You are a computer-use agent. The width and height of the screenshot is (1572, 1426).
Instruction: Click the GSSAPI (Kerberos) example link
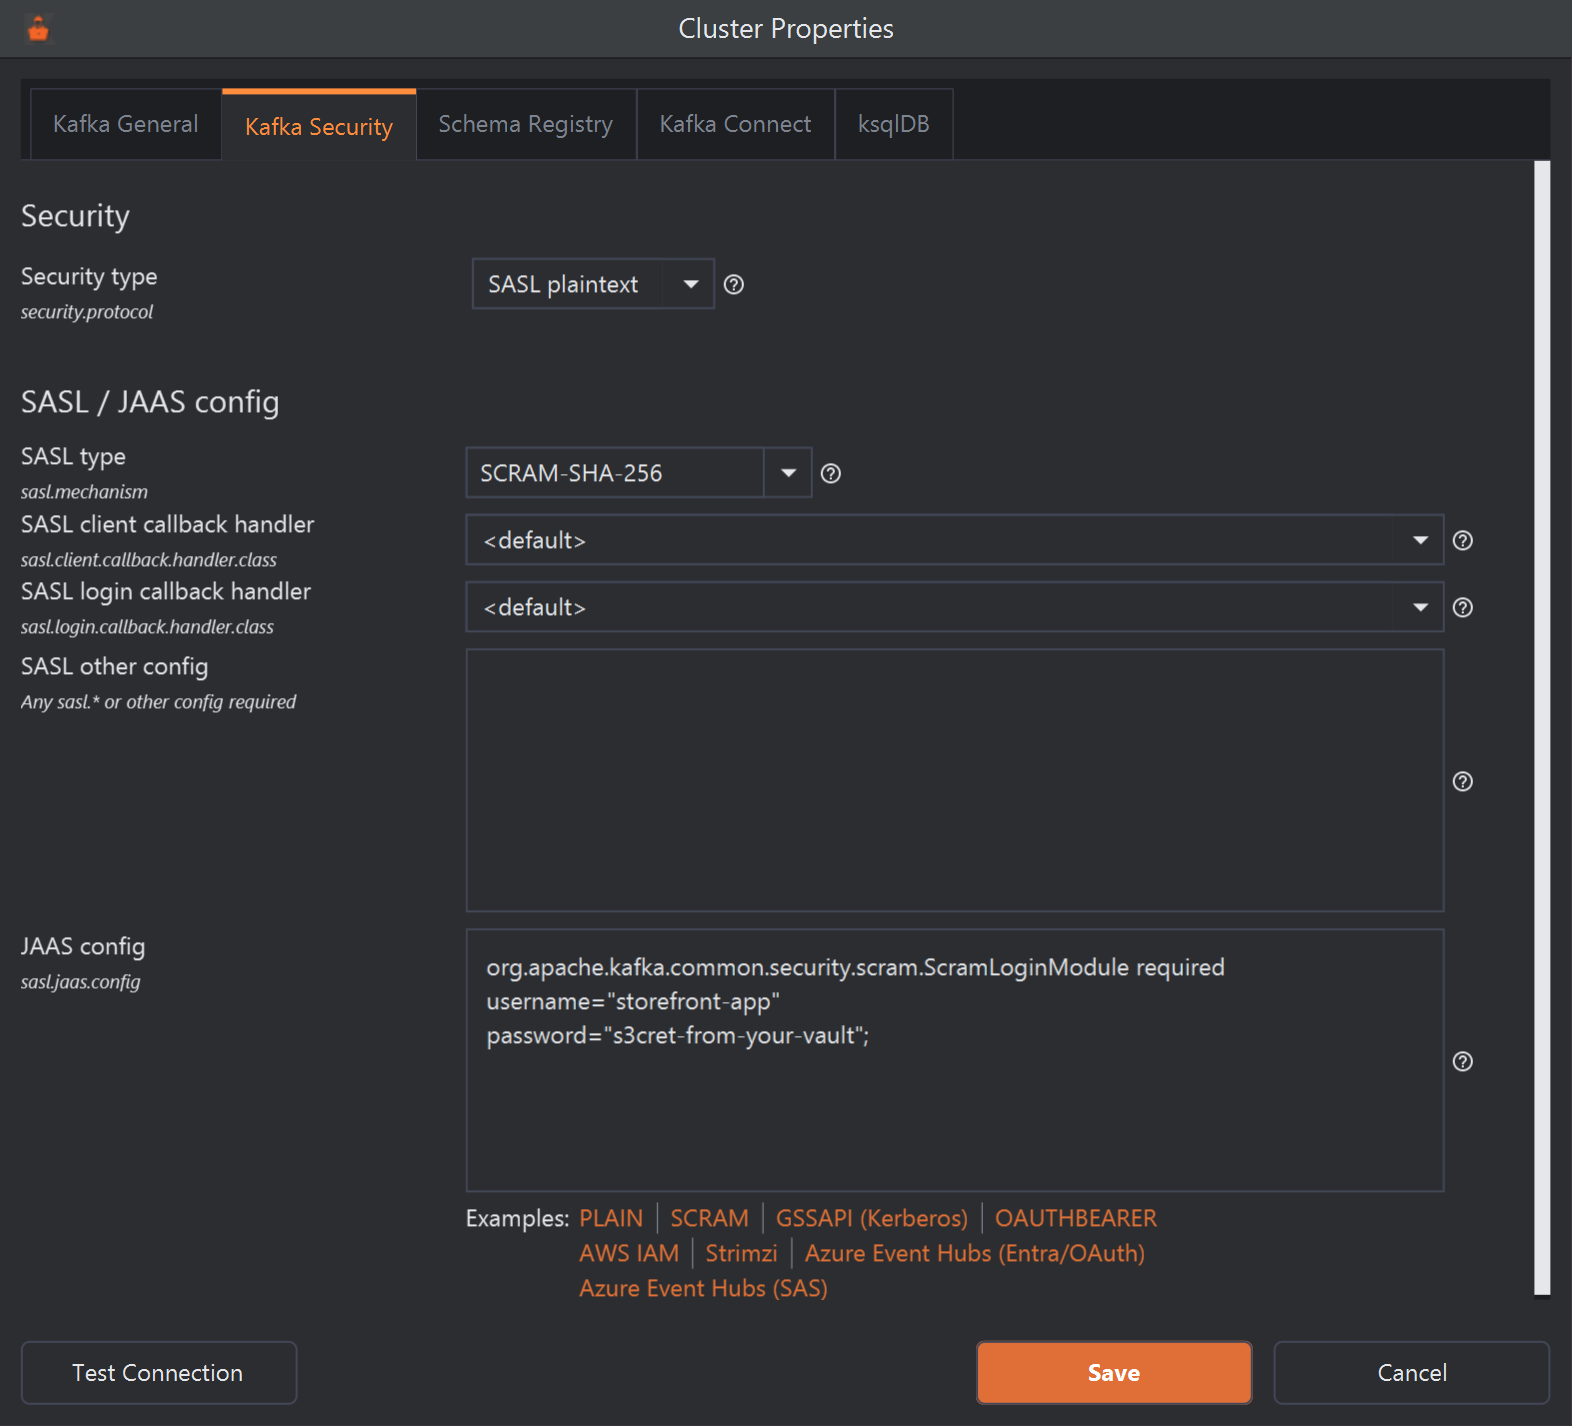(x=872, y=1218)
